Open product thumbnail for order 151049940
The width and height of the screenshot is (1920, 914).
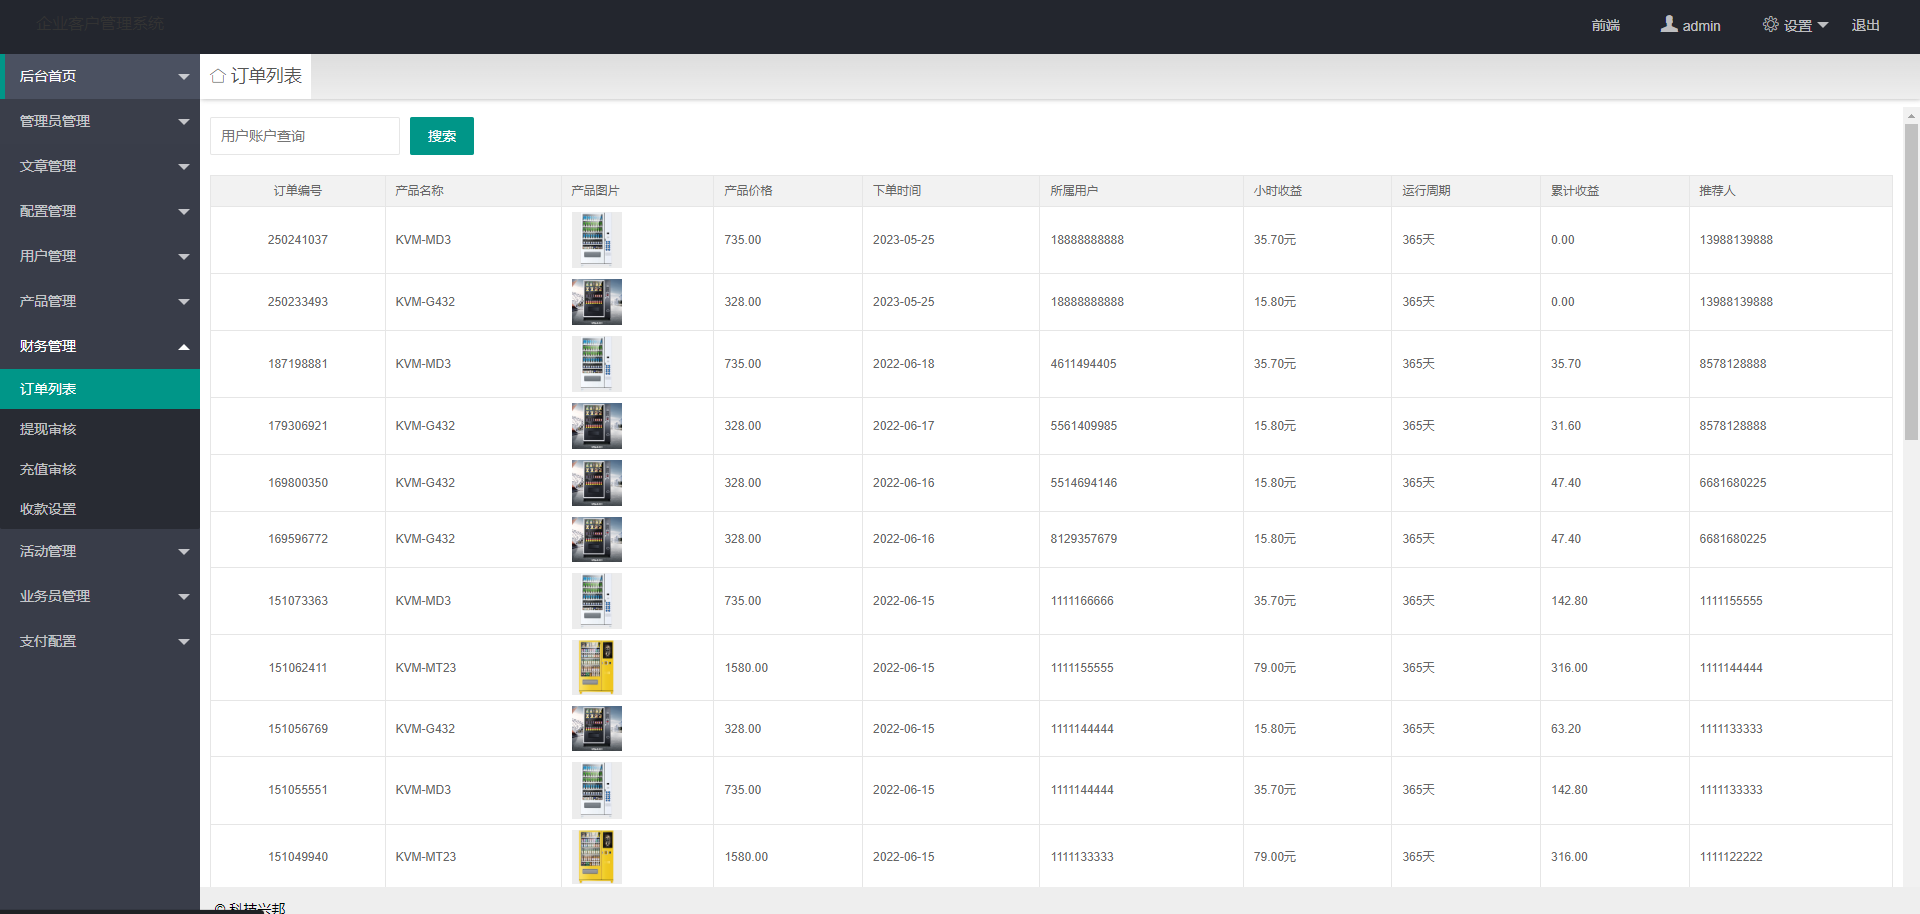pyautogui.click(x=597, y=857)
